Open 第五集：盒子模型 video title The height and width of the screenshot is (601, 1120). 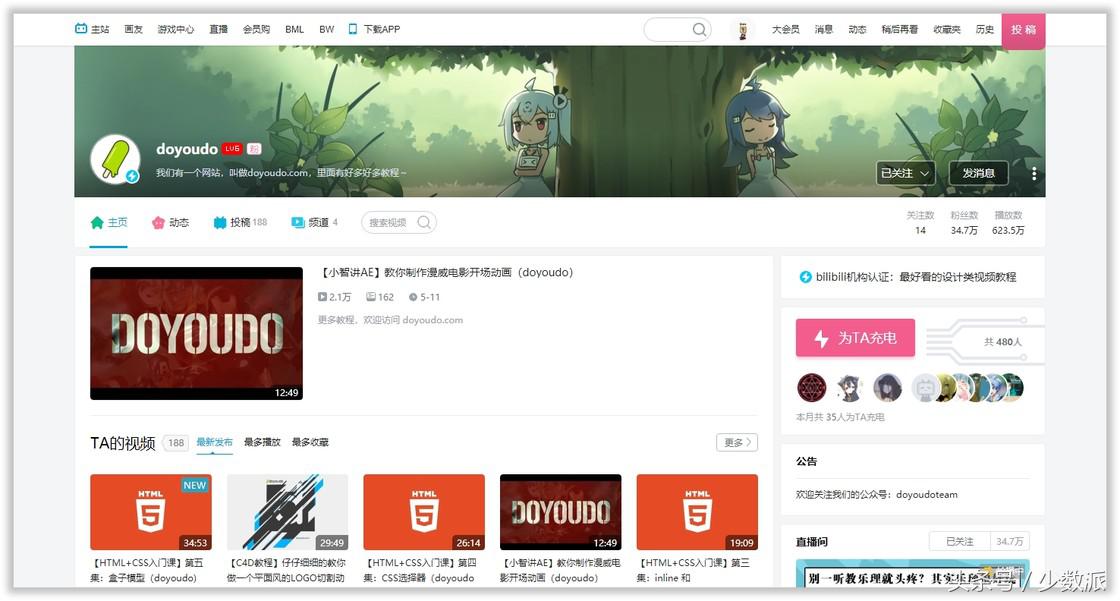(x=146, y=570)
